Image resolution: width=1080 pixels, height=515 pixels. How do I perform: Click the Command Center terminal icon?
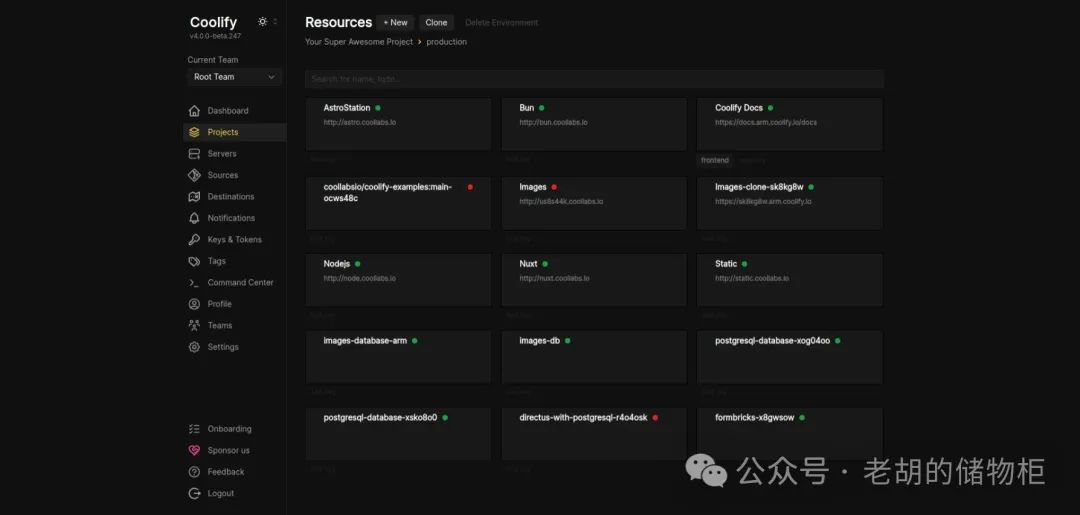[x=194, y=282]
